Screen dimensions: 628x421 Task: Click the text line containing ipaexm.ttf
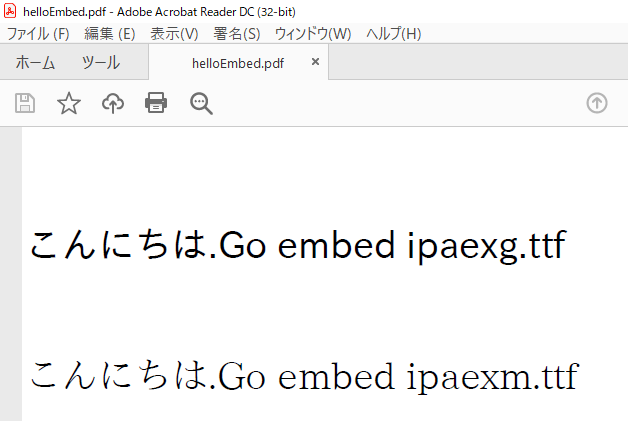pyautogui.click(x=304, y=376)
